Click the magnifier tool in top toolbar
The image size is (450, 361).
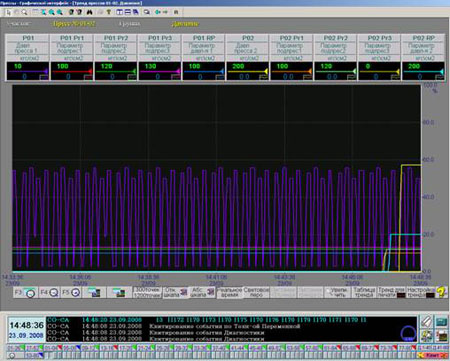[24, 12]
